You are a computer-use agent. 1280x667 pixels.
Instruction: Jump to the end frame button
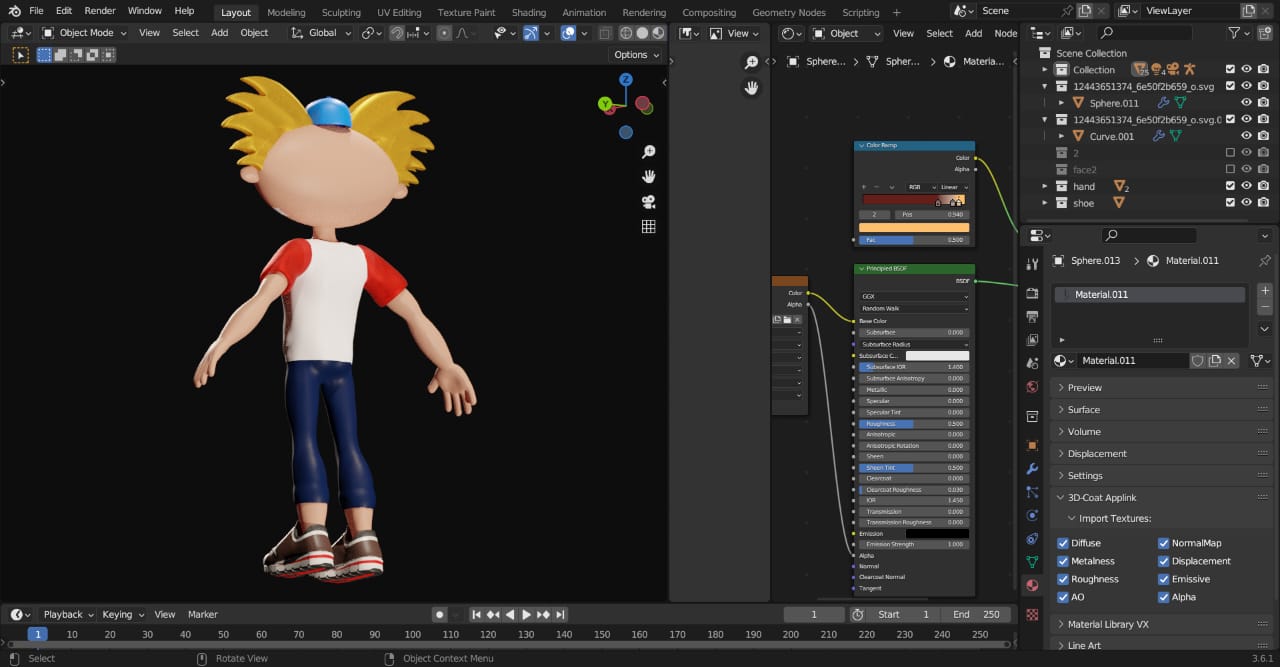point(560,614)
